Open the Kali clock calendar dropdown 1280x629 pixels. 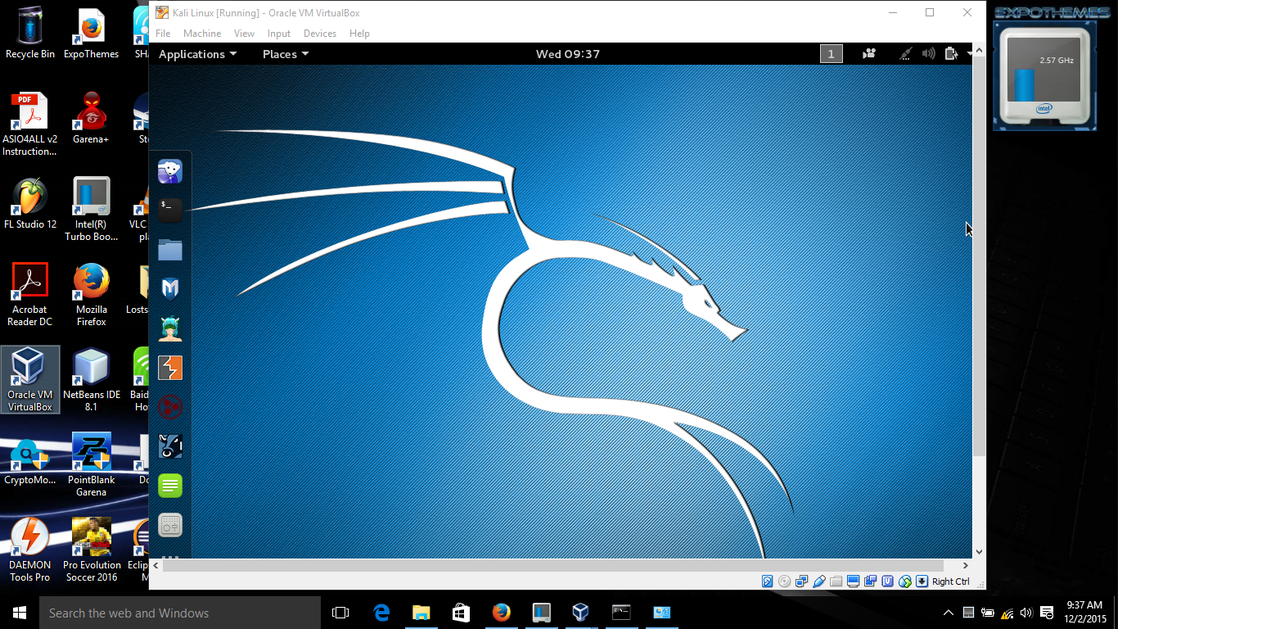tap(568, 54)
